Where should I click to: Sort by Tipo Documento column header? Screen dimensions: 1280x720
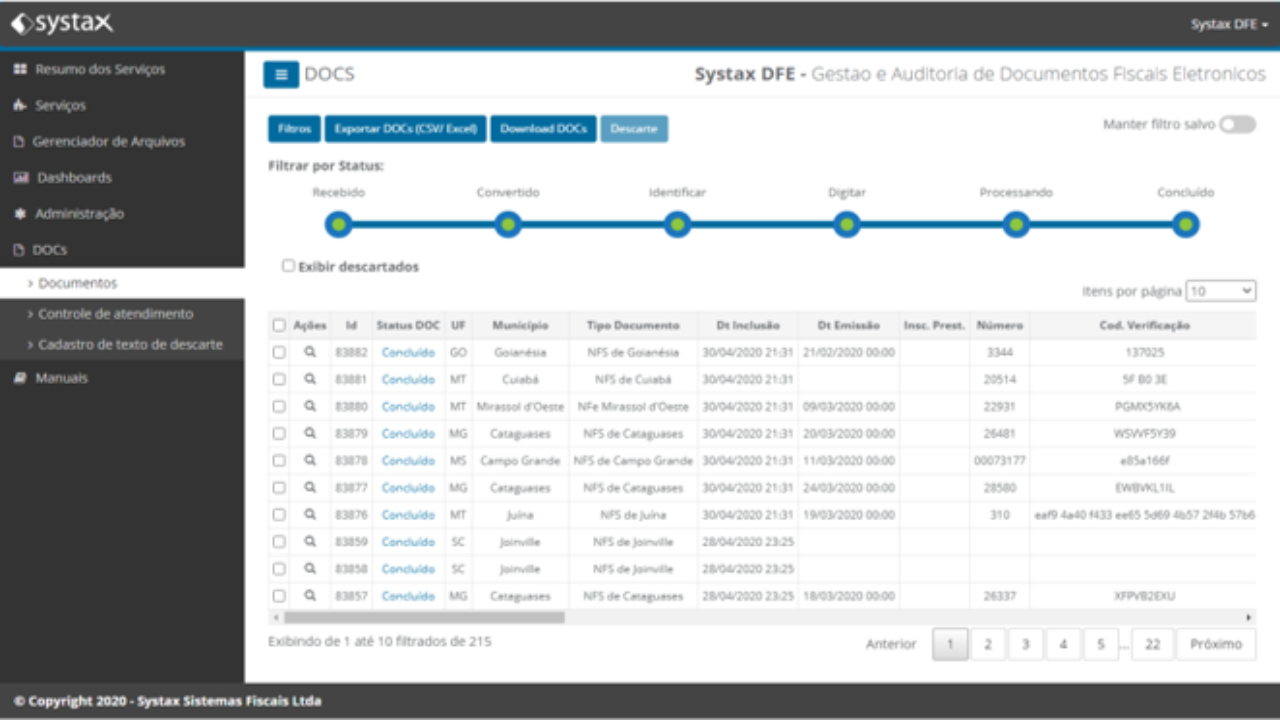click(633, 325)
